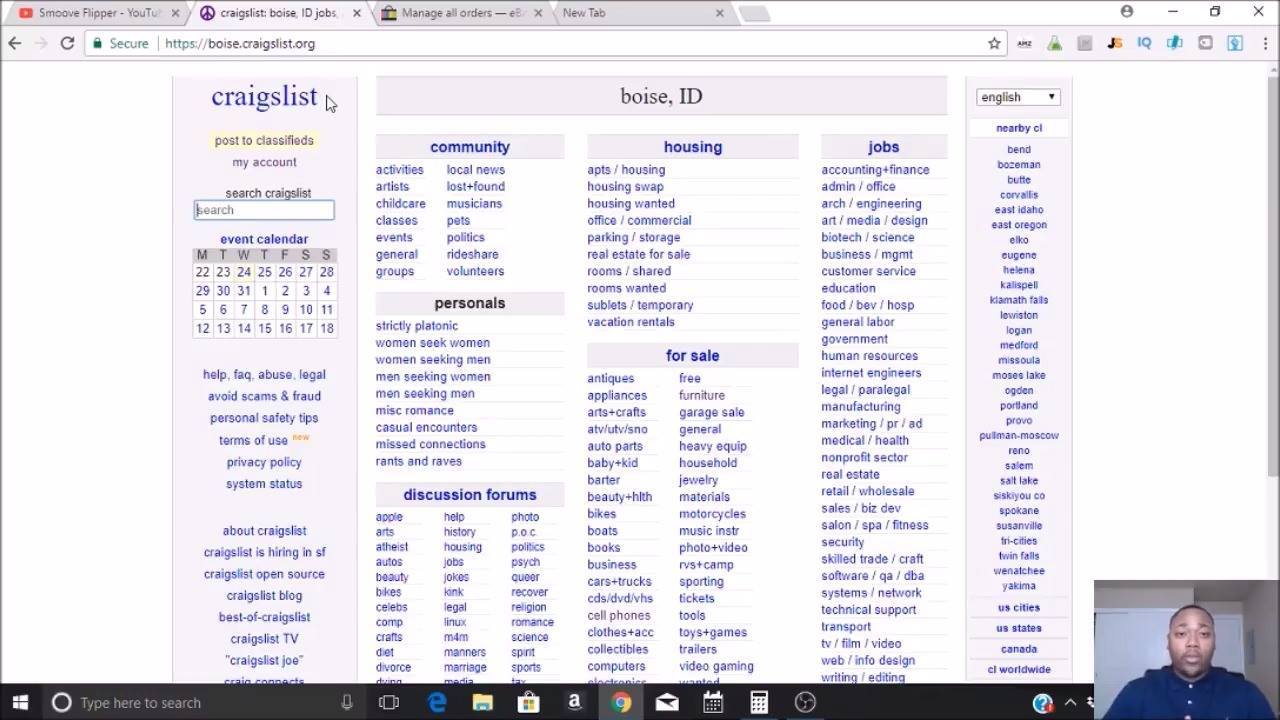The image size is (1280, 720).
Task: Go to nearby city spokane
Action: point(1019,511)
